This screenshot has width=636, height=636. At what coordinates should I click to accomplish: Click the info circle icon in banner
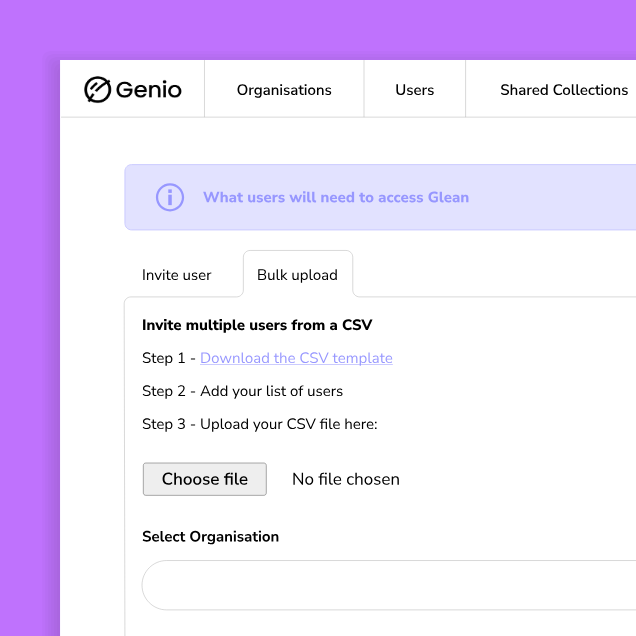[x=170, y=197]
